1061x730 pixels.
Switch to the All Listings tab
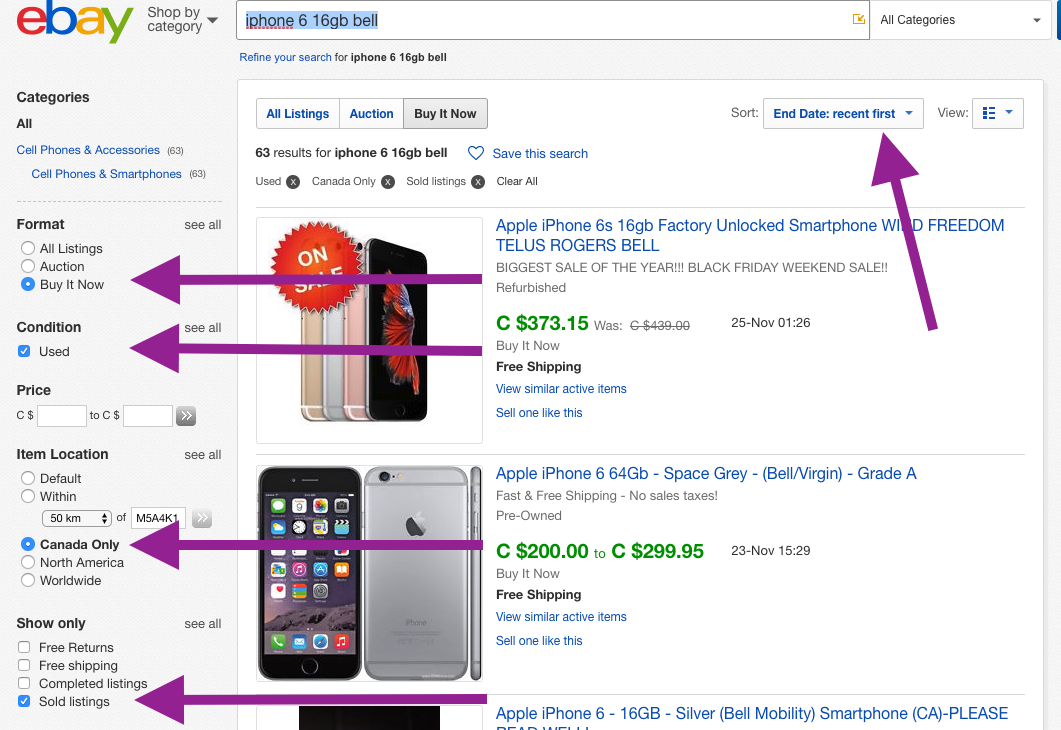(298, 114)
